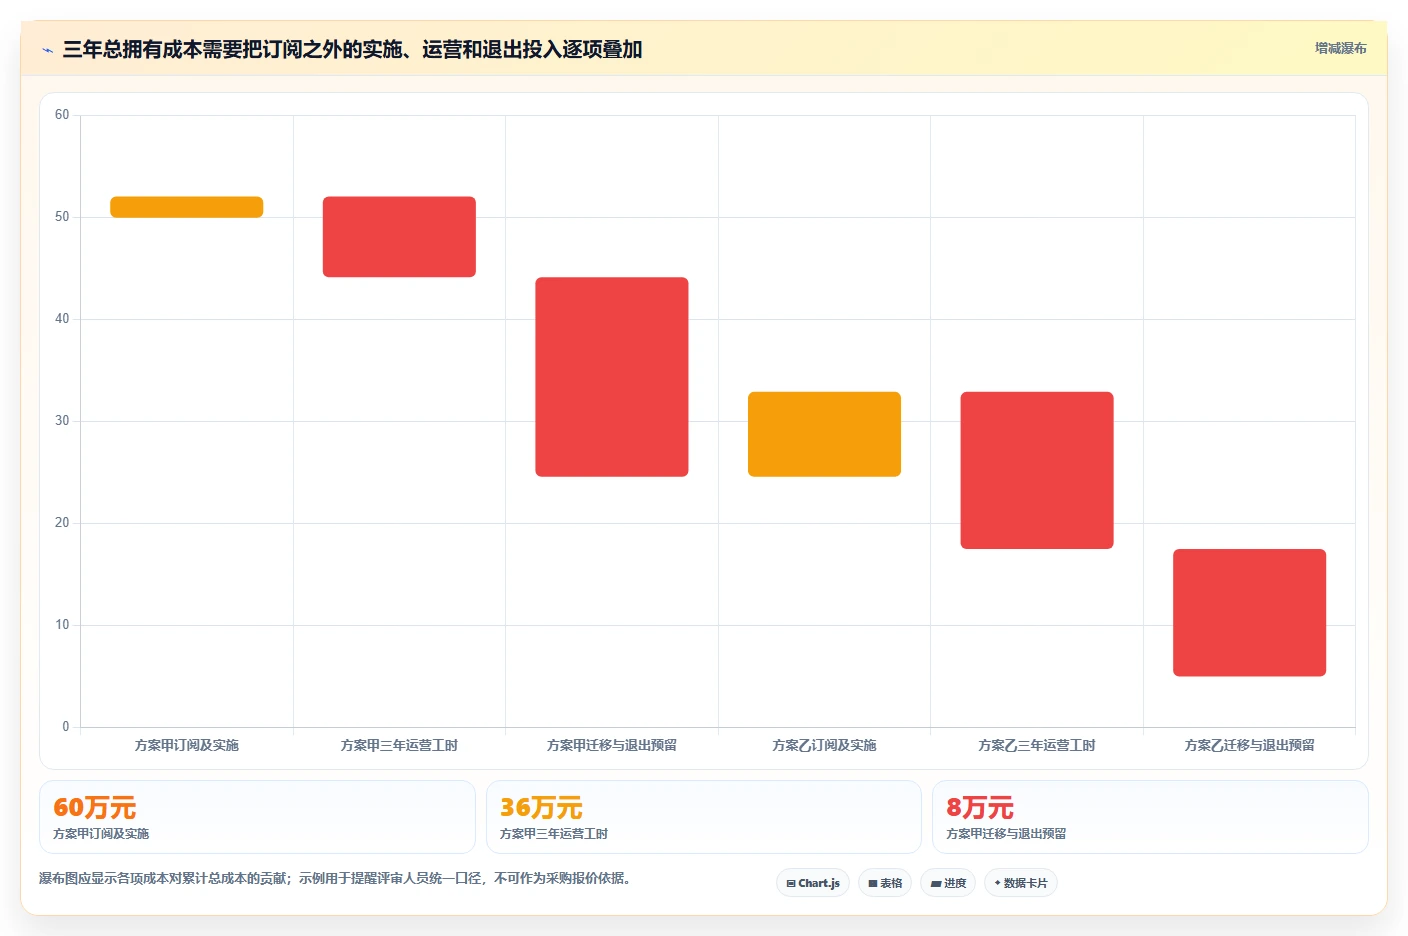Image resolution: width=1408 pixels, height=936 pixels.
Task: Click the red 方案乙三年运营工时 bar
Action: (x=1037, y=470)
